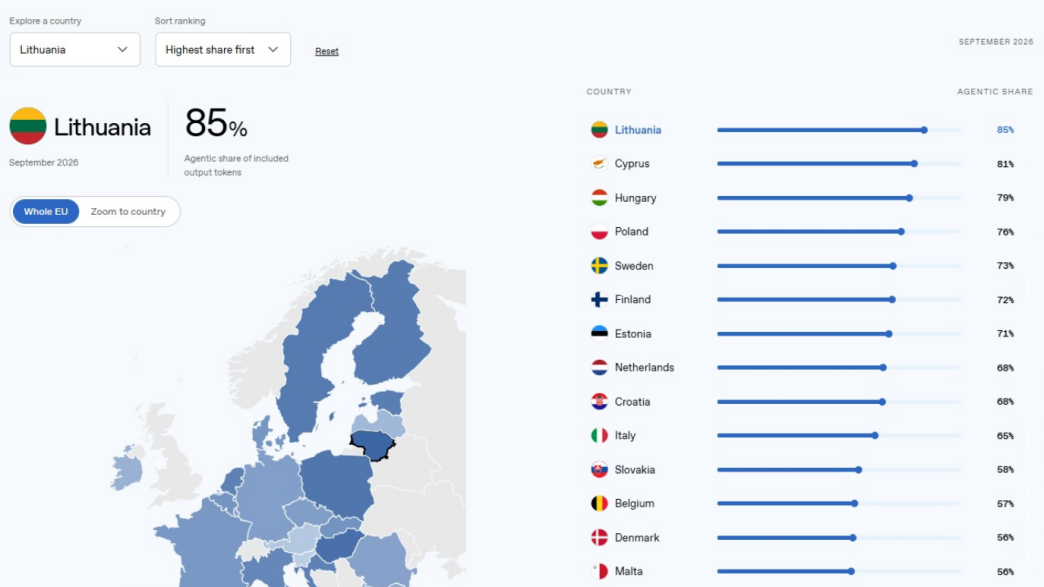Click the Reset link
Screen dimensions: 1044x587
326,51
